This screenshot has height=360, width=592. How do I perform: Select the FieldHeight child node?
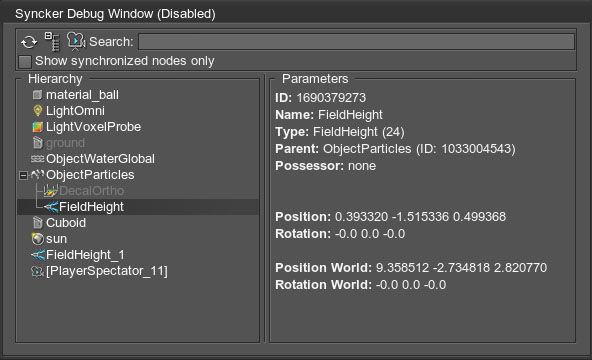tap(91, 207)
